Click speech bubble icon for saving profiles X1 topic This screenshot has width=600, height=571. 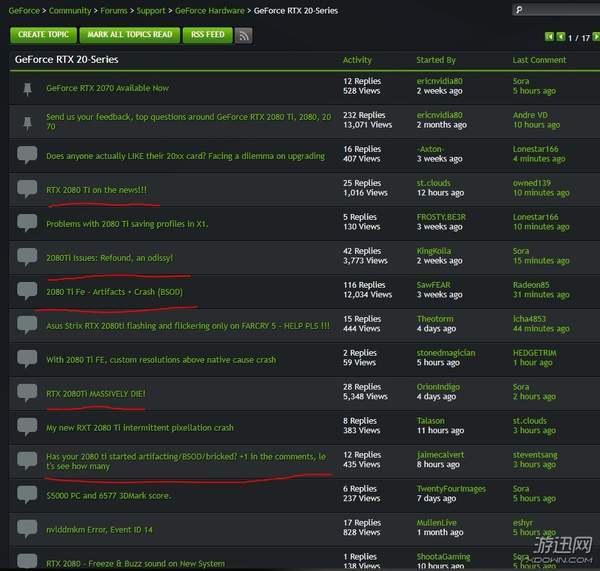pyautogui.click(x=27, y=223)
